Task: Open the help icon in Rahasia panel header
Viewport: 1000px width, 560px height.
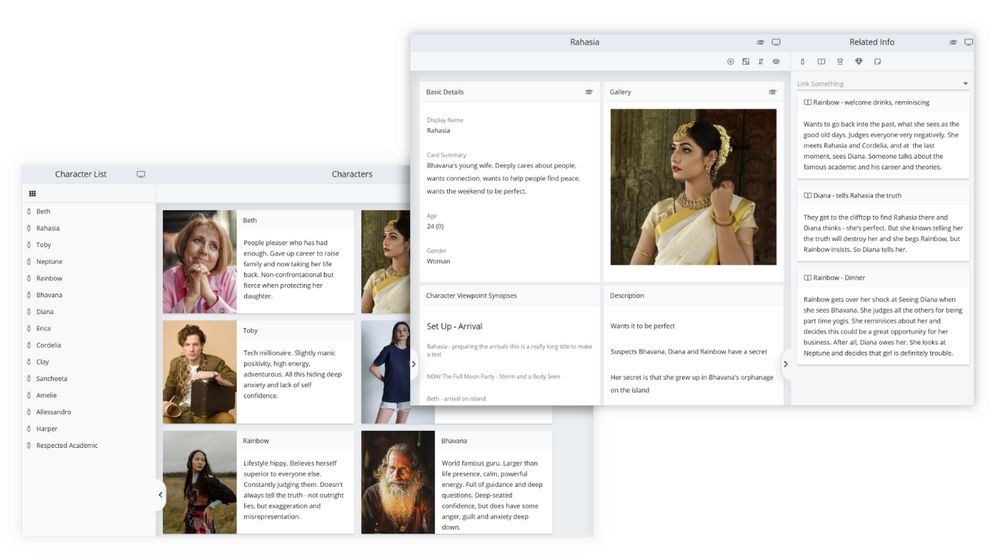Action: tap(760, 42)
